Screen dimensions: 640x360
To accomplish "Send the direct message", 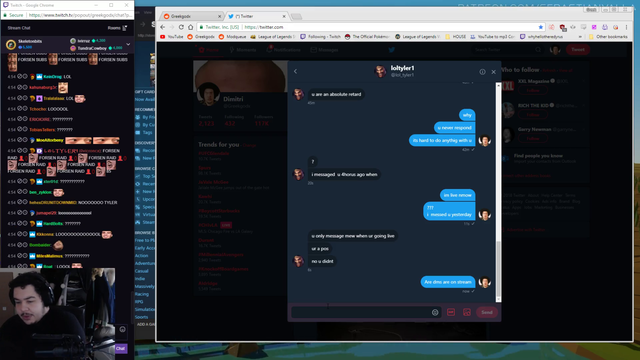I will pyautogui.click(x=487, y=312).
